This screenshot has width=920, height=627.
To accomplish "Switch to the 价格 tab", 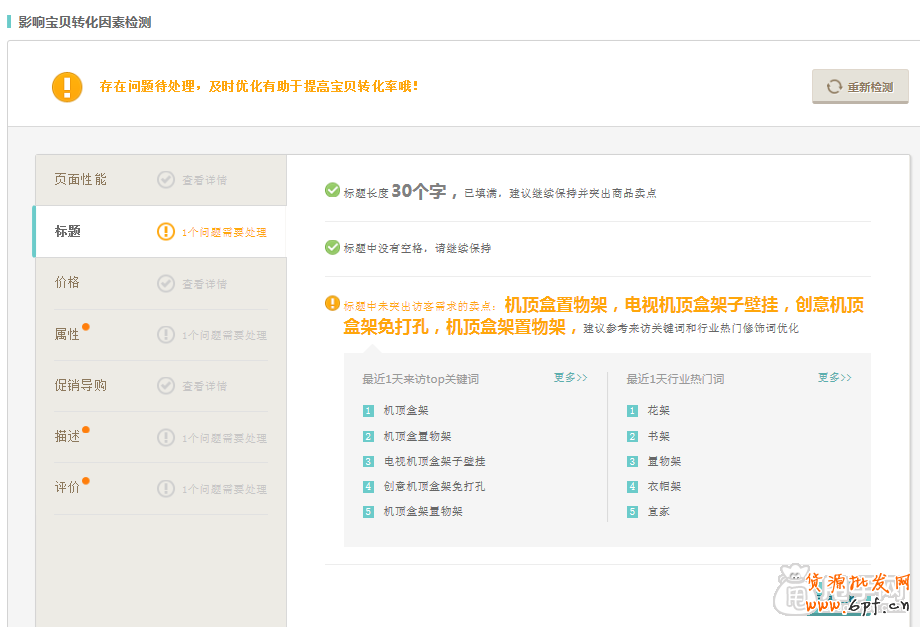I will (x=68, y=283).
